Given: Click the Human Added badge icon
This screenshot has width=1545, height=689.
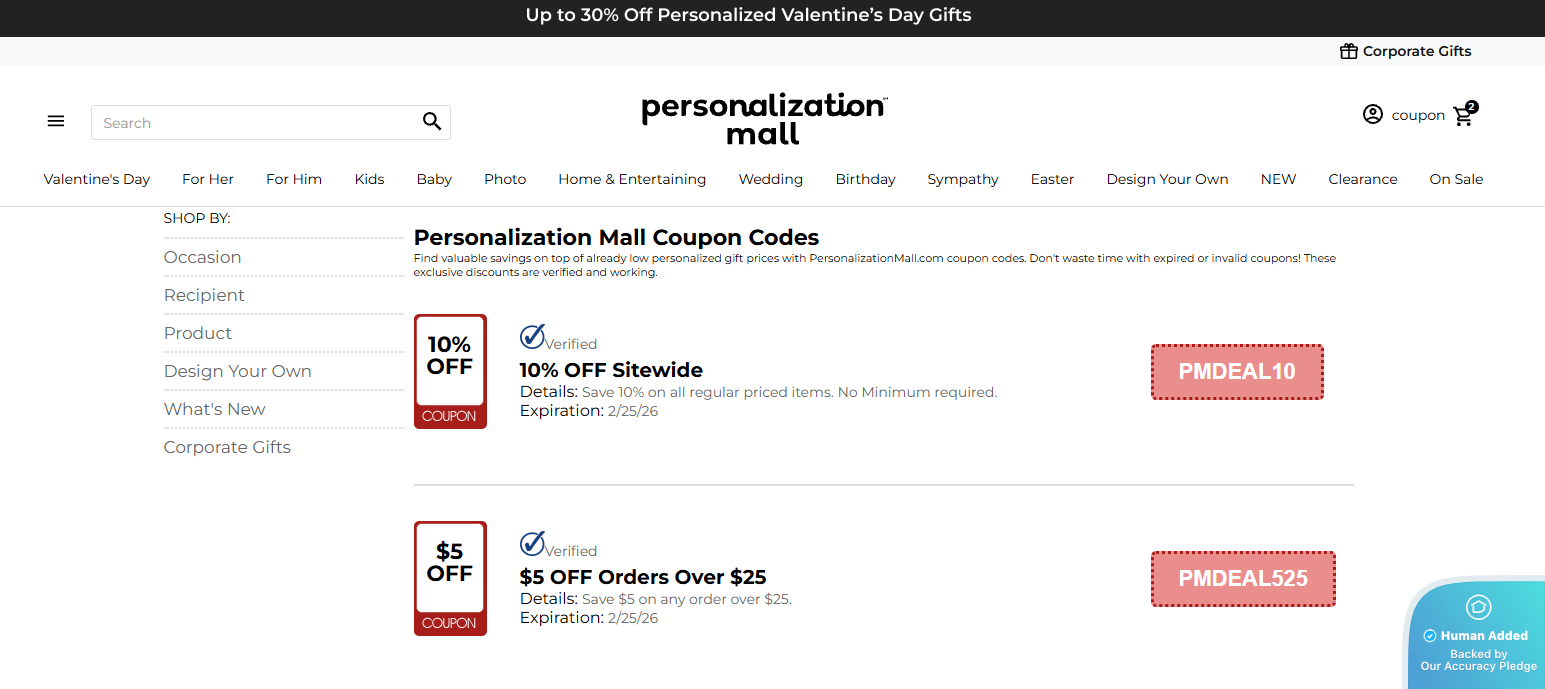Looking at the screenshot, I should point(1478,607).
